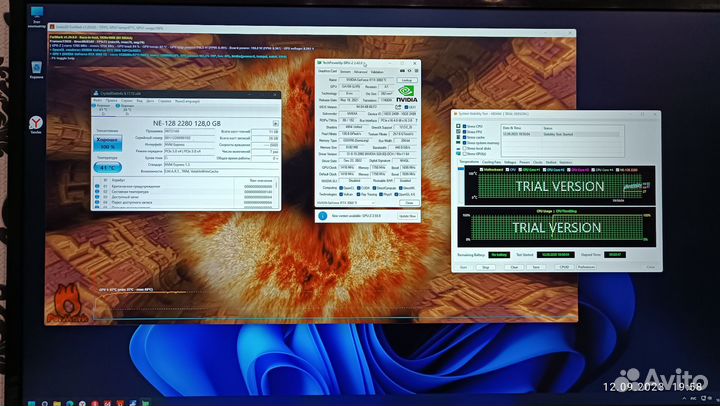720x406 pixels.
Task: Click the CPUID button in AIDA64
Action: 564,267
